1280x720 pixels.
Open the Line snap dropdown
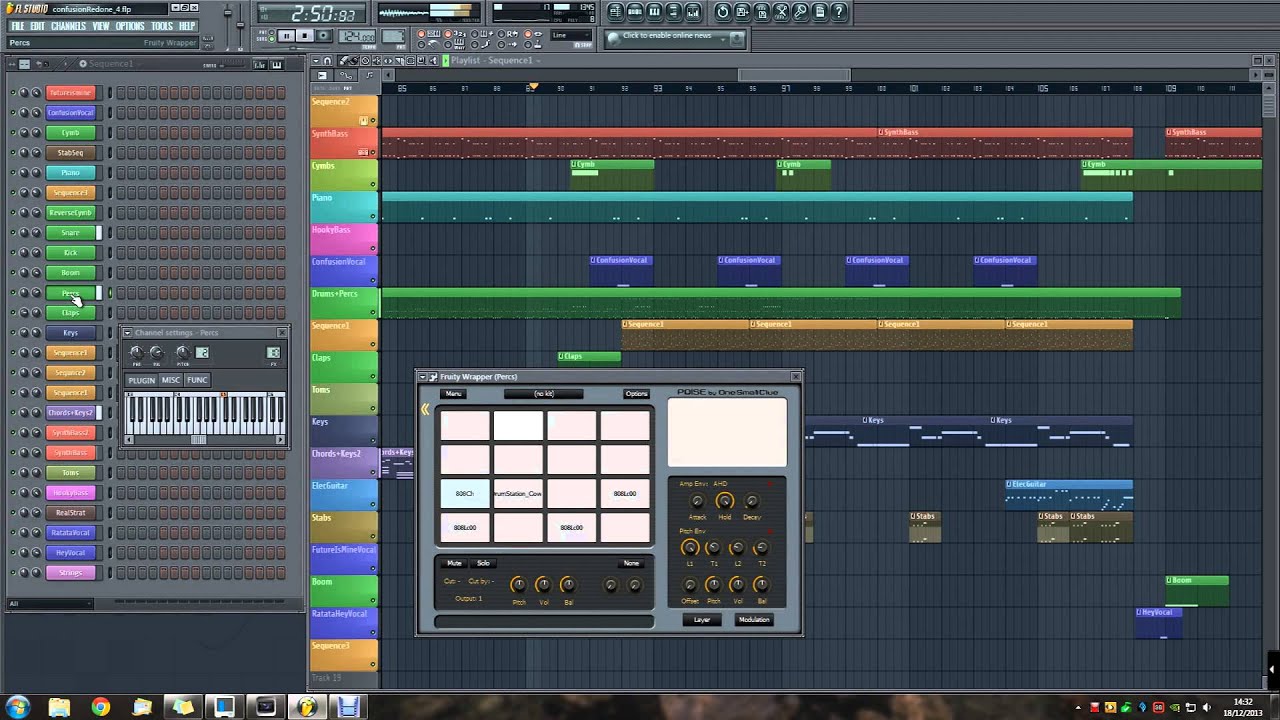[570, 35]
